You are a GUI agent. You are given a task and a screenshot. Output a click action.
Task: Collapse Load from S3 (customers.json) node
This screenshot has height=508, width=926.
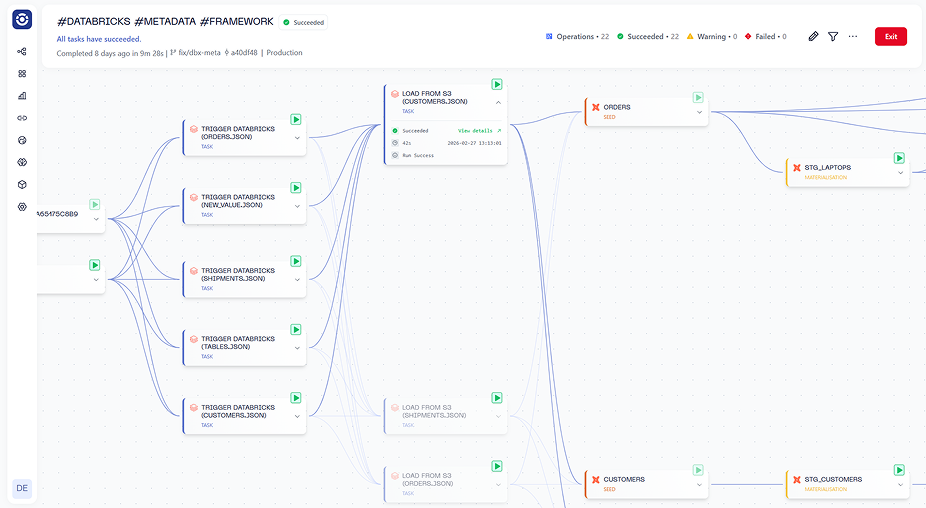[498, 102]
